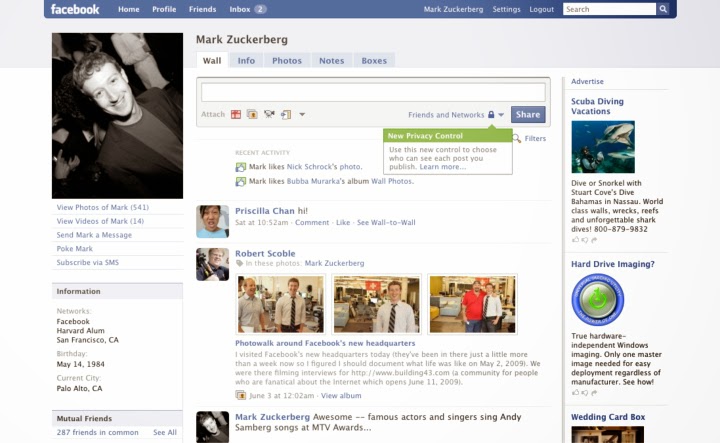Click See All mutual friends
Screen dimensions: 720x443
[x=165, y=432]
